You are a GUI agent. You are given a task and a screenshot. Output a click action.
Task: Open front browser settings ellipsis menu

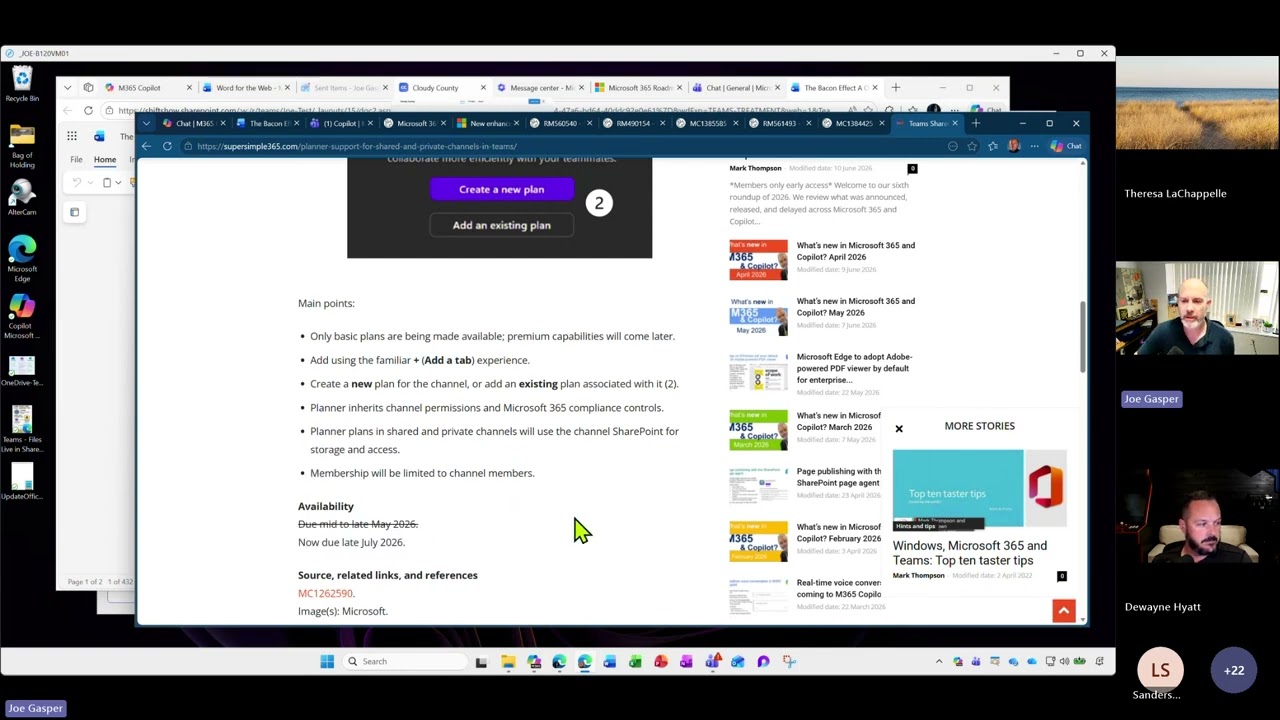pos(1034,146)
